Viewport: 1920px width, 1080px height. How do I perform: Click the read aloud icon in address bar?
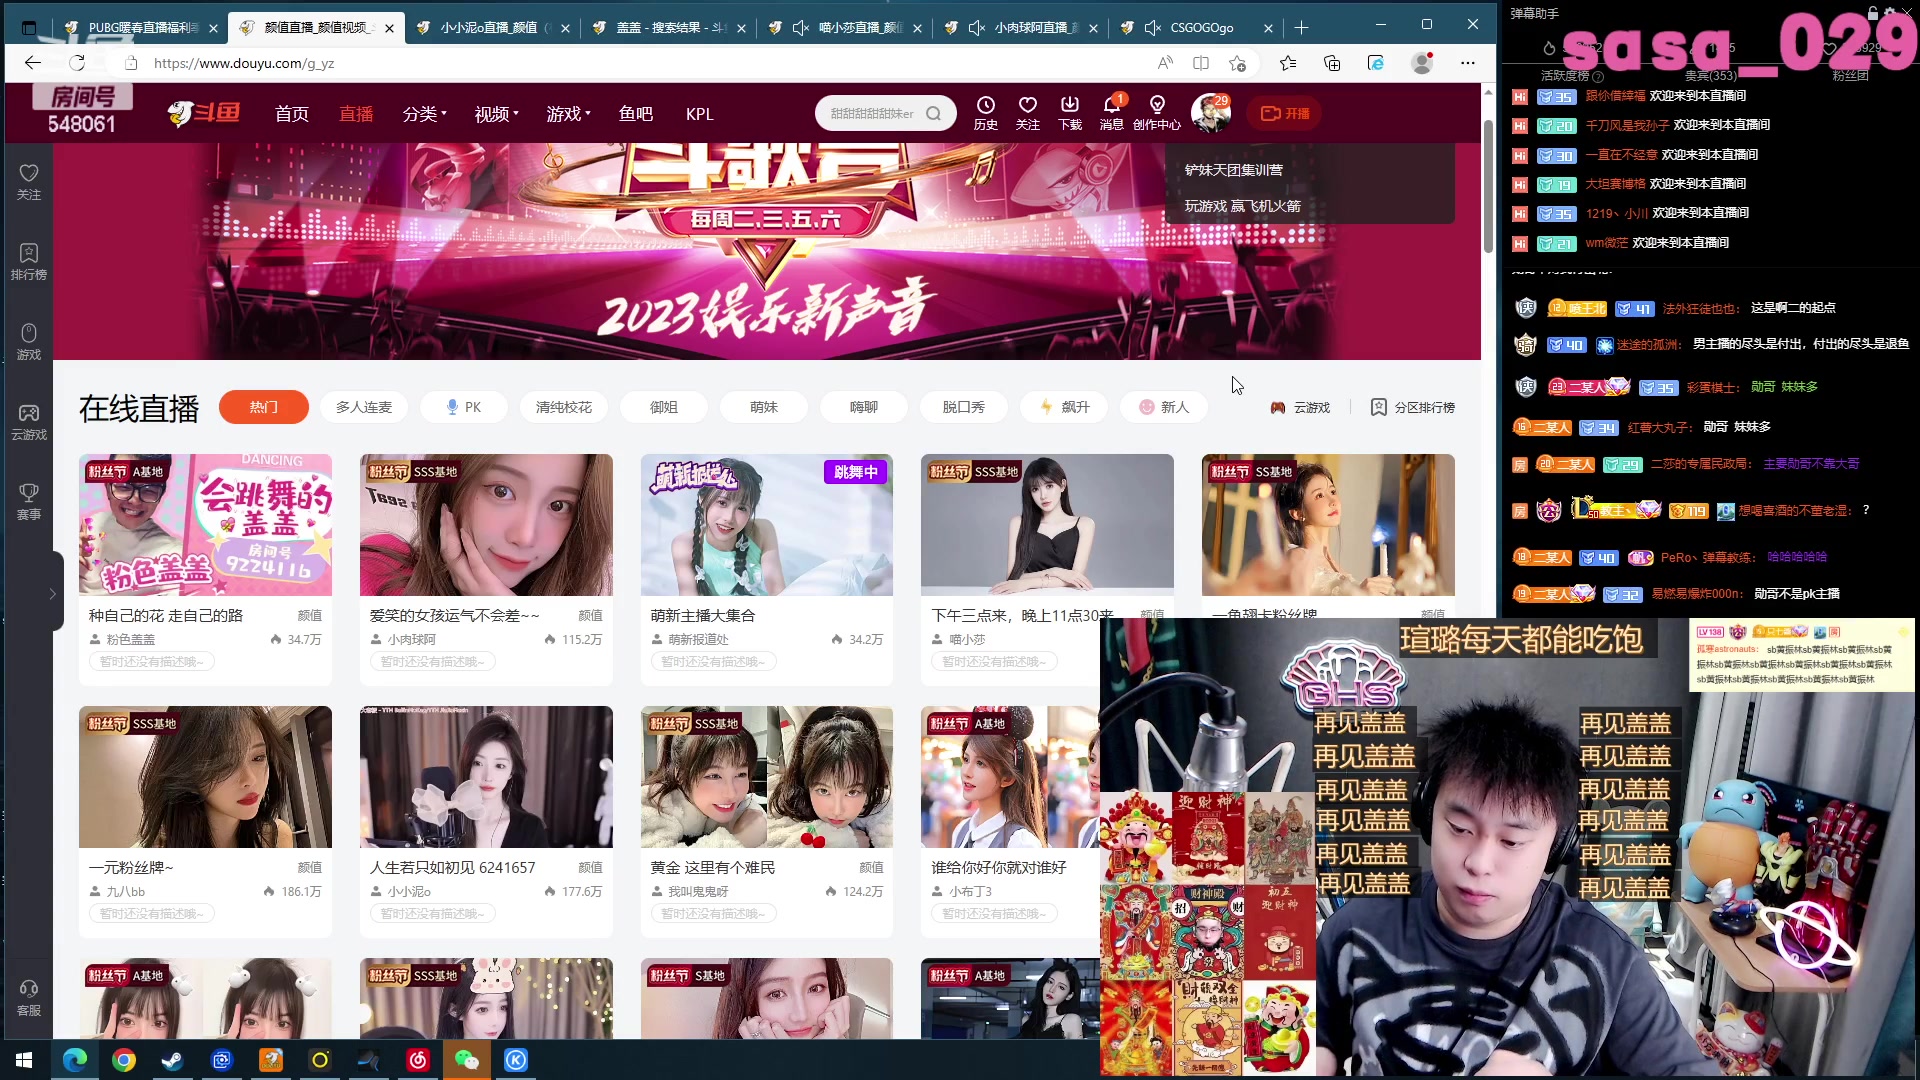tap(1165, 63)
